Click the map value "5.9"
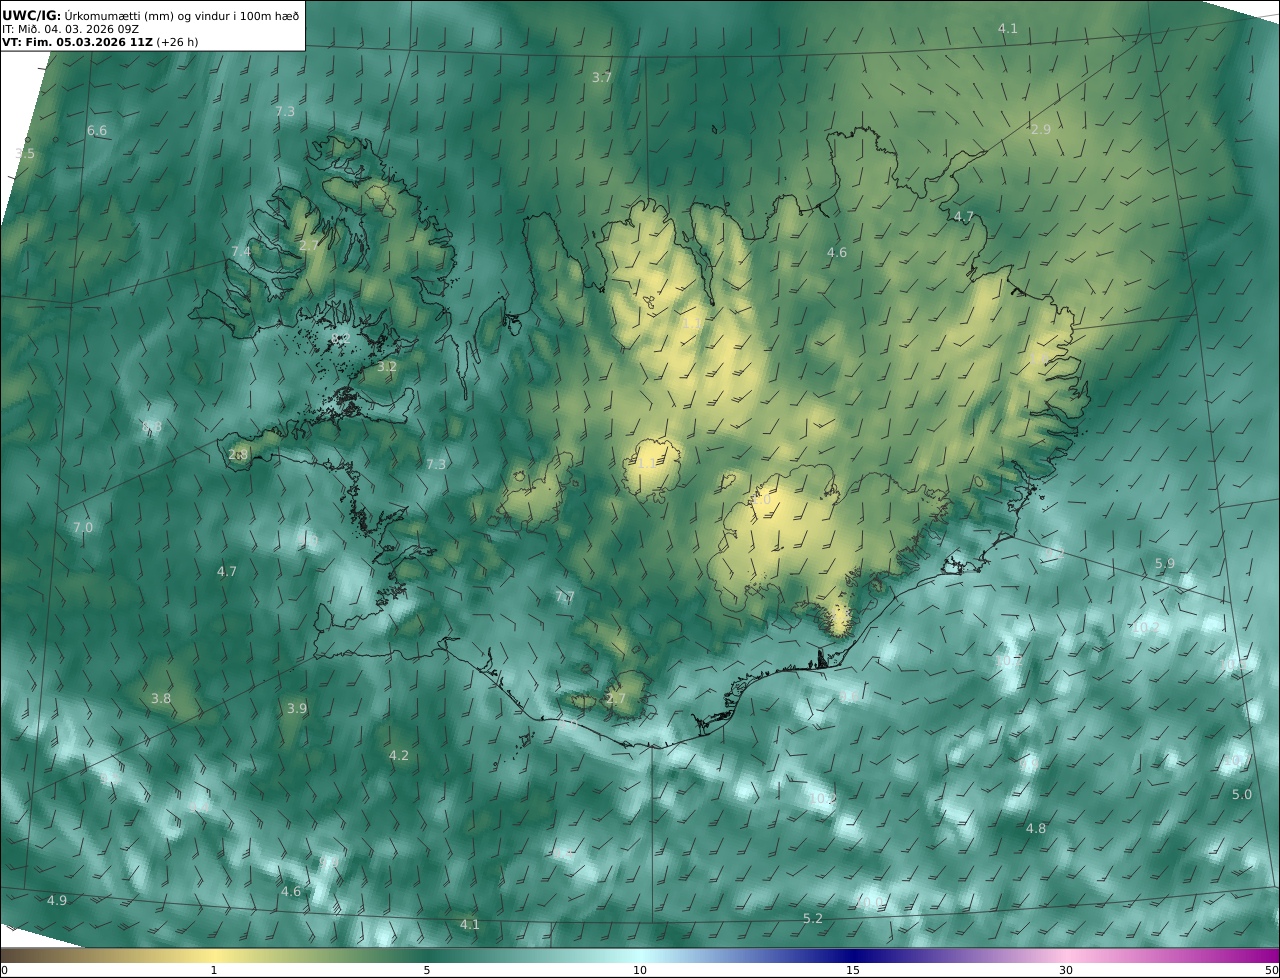 pyautogui.click(x=1165, y=564)
